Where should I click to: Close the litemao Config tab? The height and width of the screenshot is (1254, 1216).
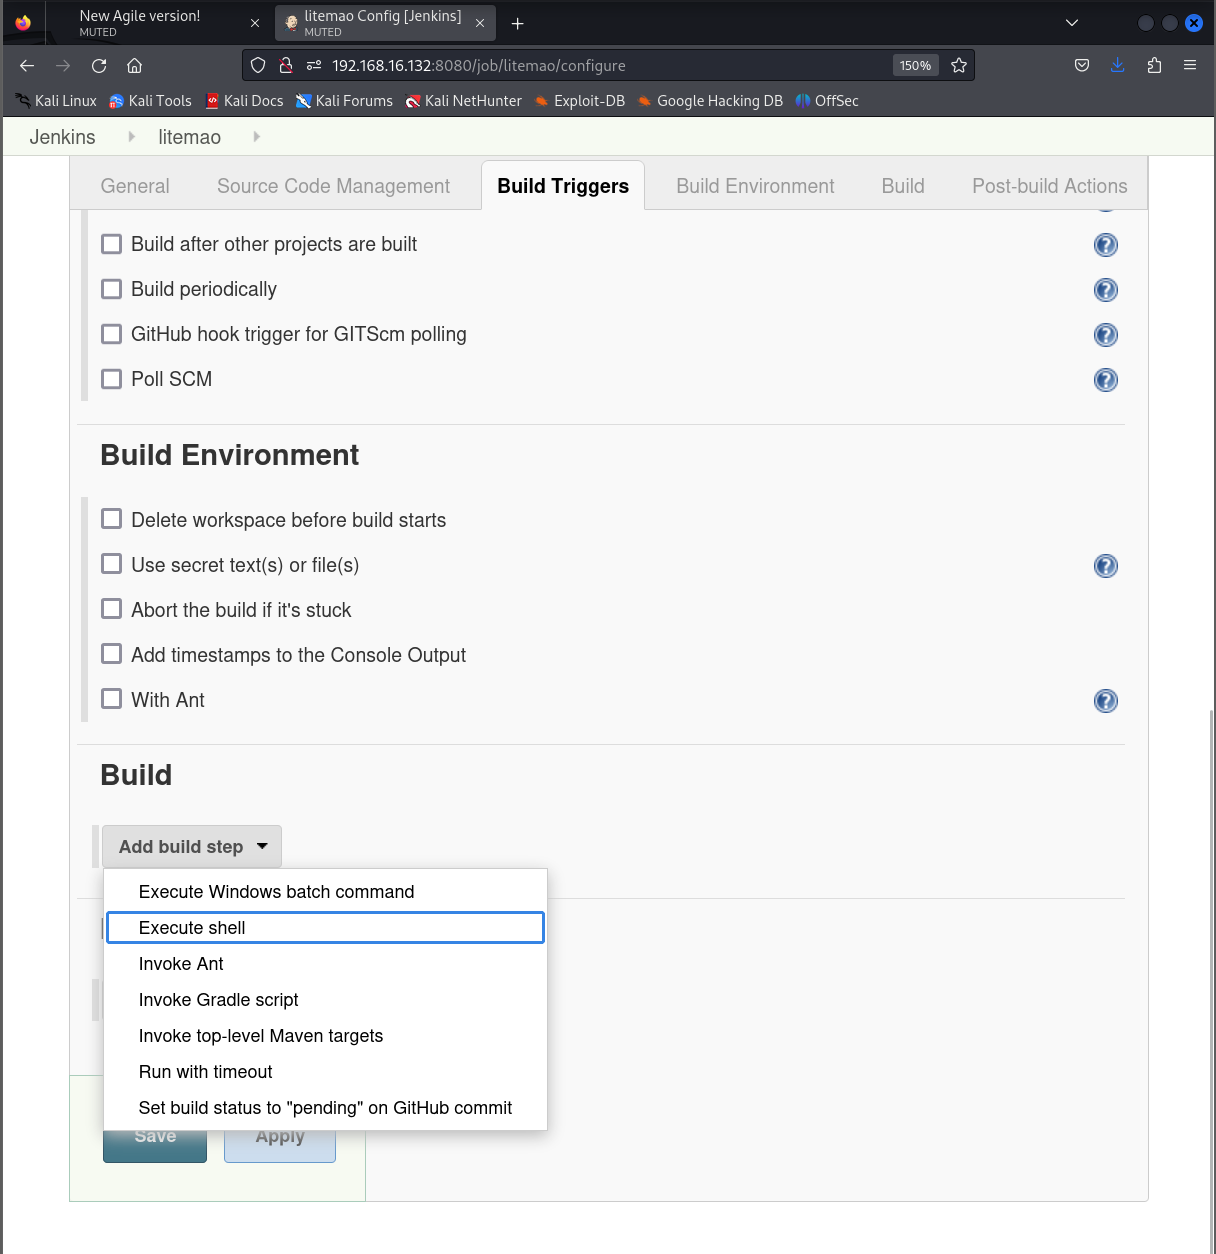tap(480, 23)
